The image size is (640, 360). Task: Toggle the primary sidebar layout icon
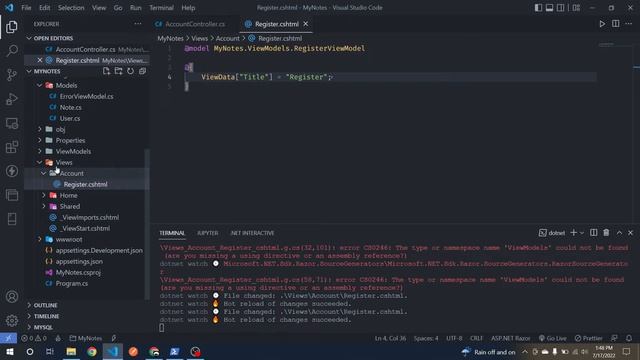coord(538,7)
